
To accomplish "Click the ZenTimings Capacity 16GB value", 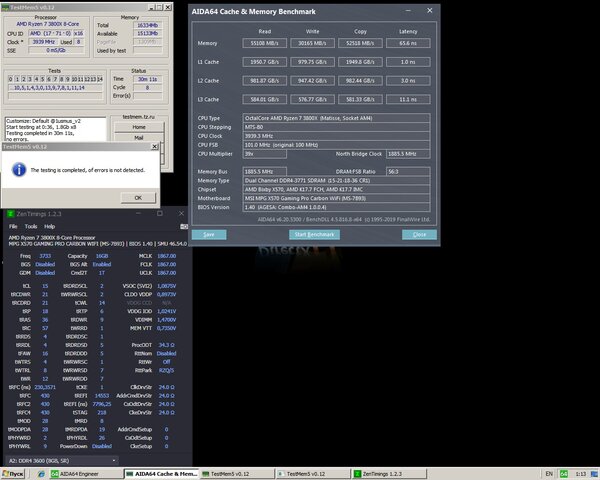I will click(x=102, y=256).
